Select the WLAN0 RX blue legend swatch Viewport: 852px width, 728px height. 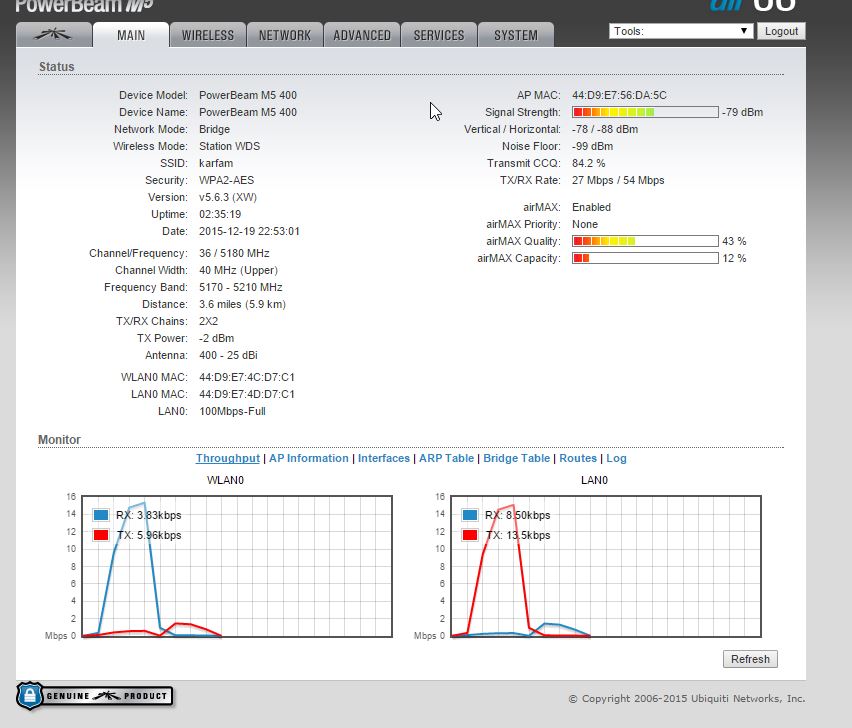[101, 515]
